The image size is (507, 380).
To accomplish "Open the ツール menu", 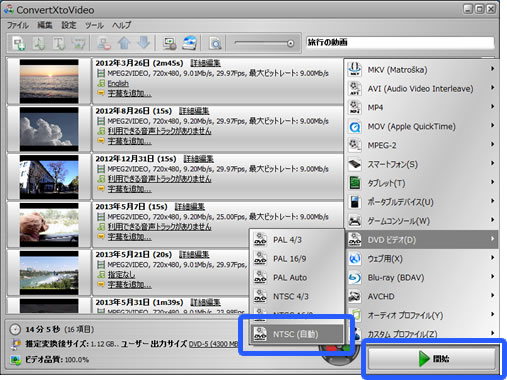I will (x=94, y=25).
